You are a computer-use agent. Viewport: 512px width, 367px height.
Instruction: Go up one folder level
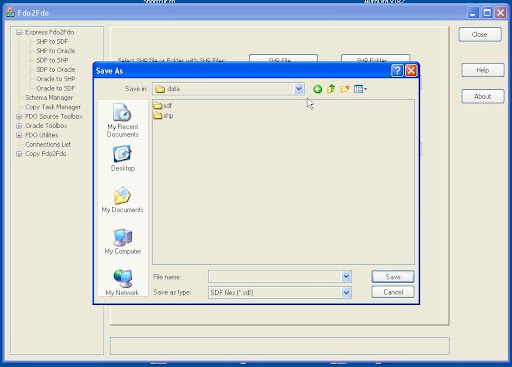pyautogui.click(x=331, y=89)
